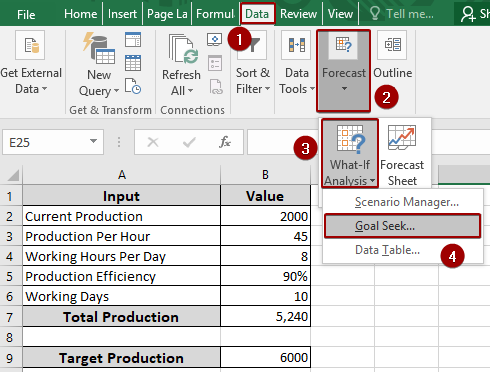This screenshot has height=372, width=490.
Task: Choose Goal Seek from the menu
Action: click(x=403, y=226)
